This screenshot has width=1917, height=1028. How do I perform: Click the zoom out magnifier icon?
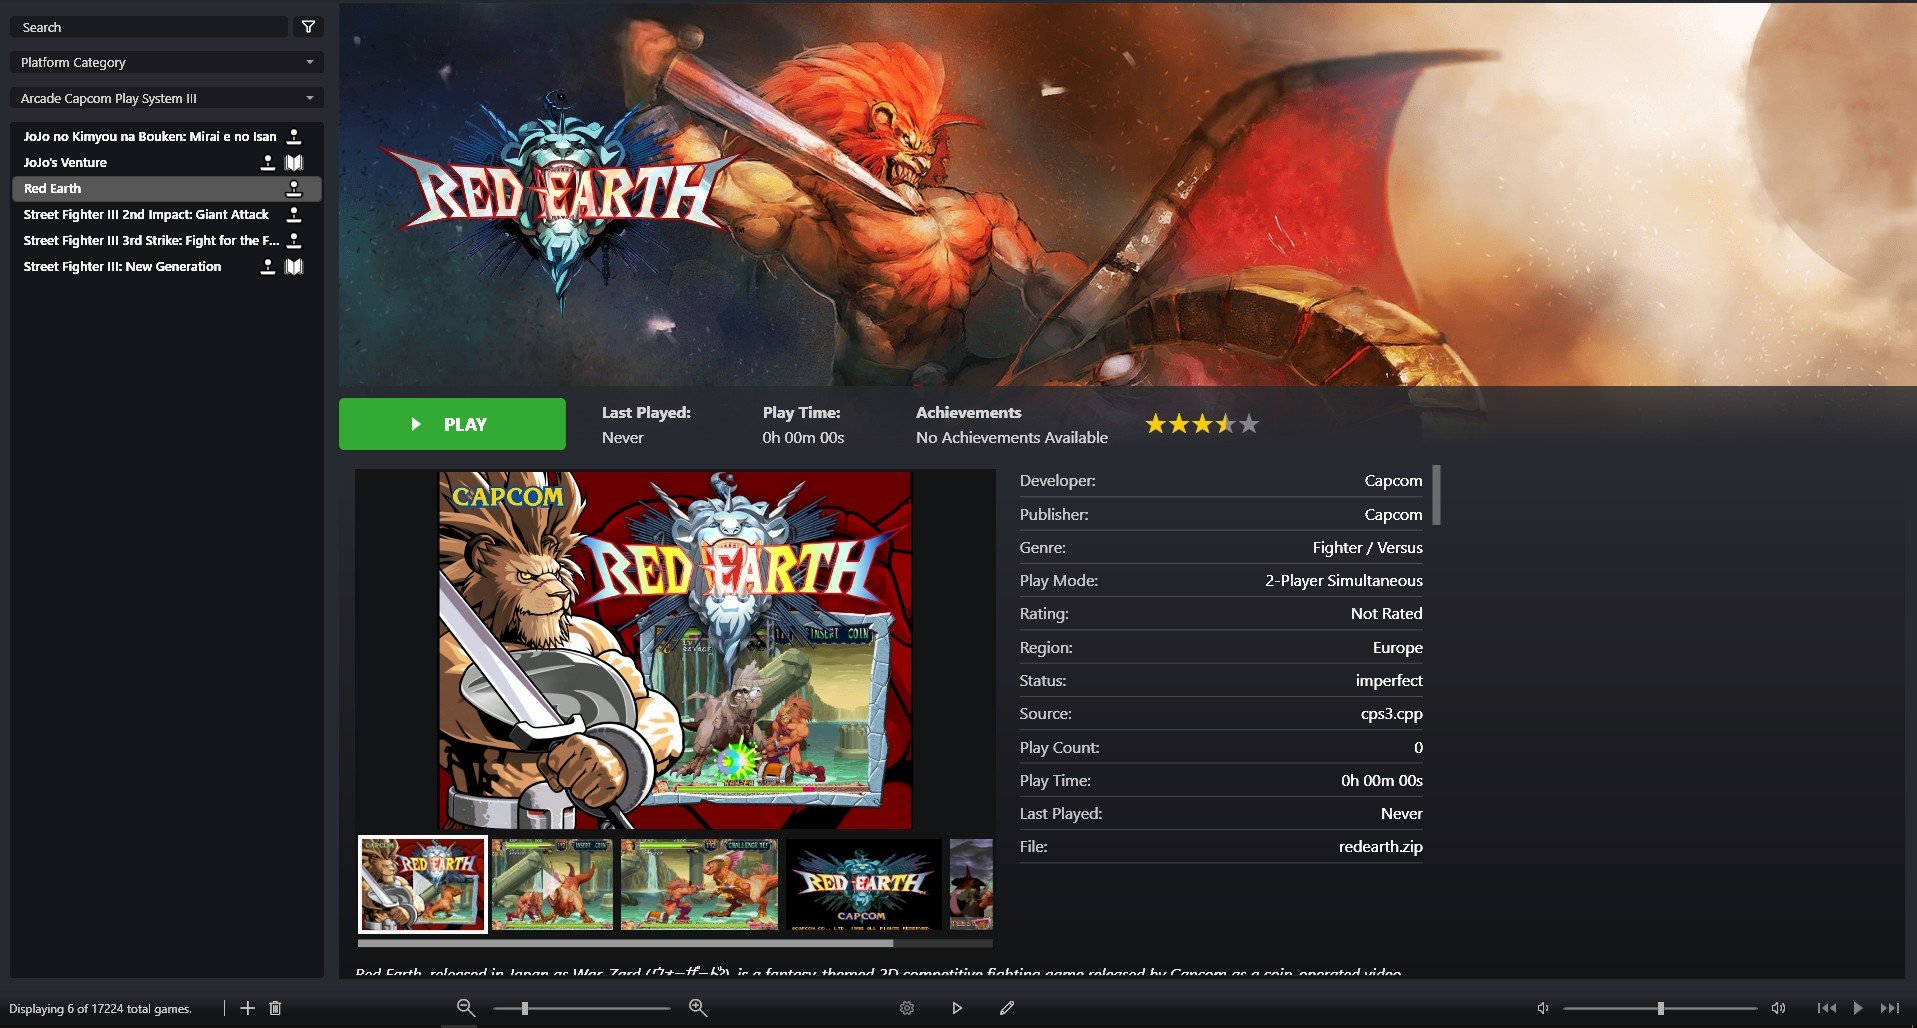466,1008
